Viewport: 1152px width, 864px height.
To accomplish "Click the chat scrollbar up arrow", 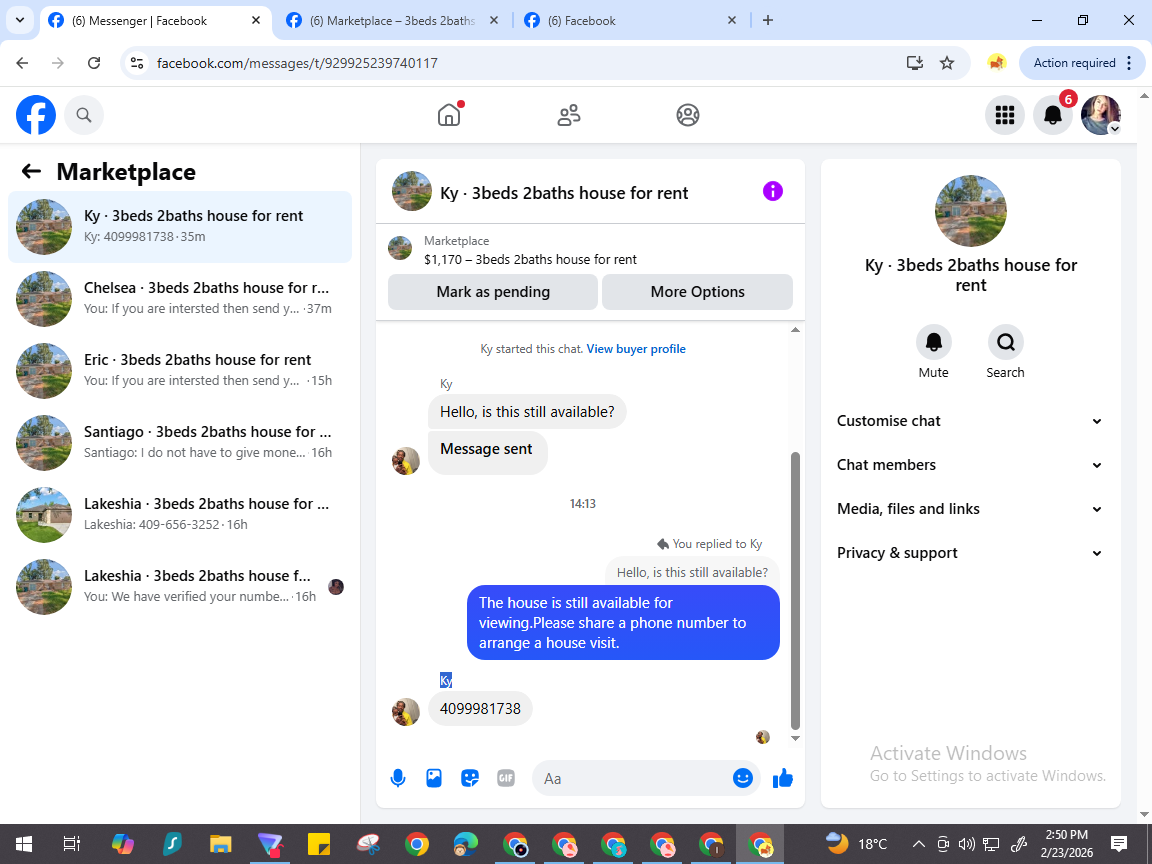I will pos(795,330).
